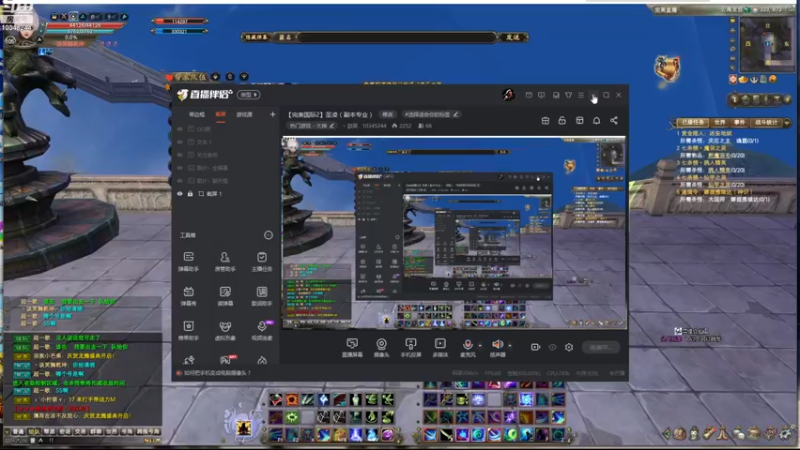Open 弹幕秀 tool in the toolbox

pos(188,295)
